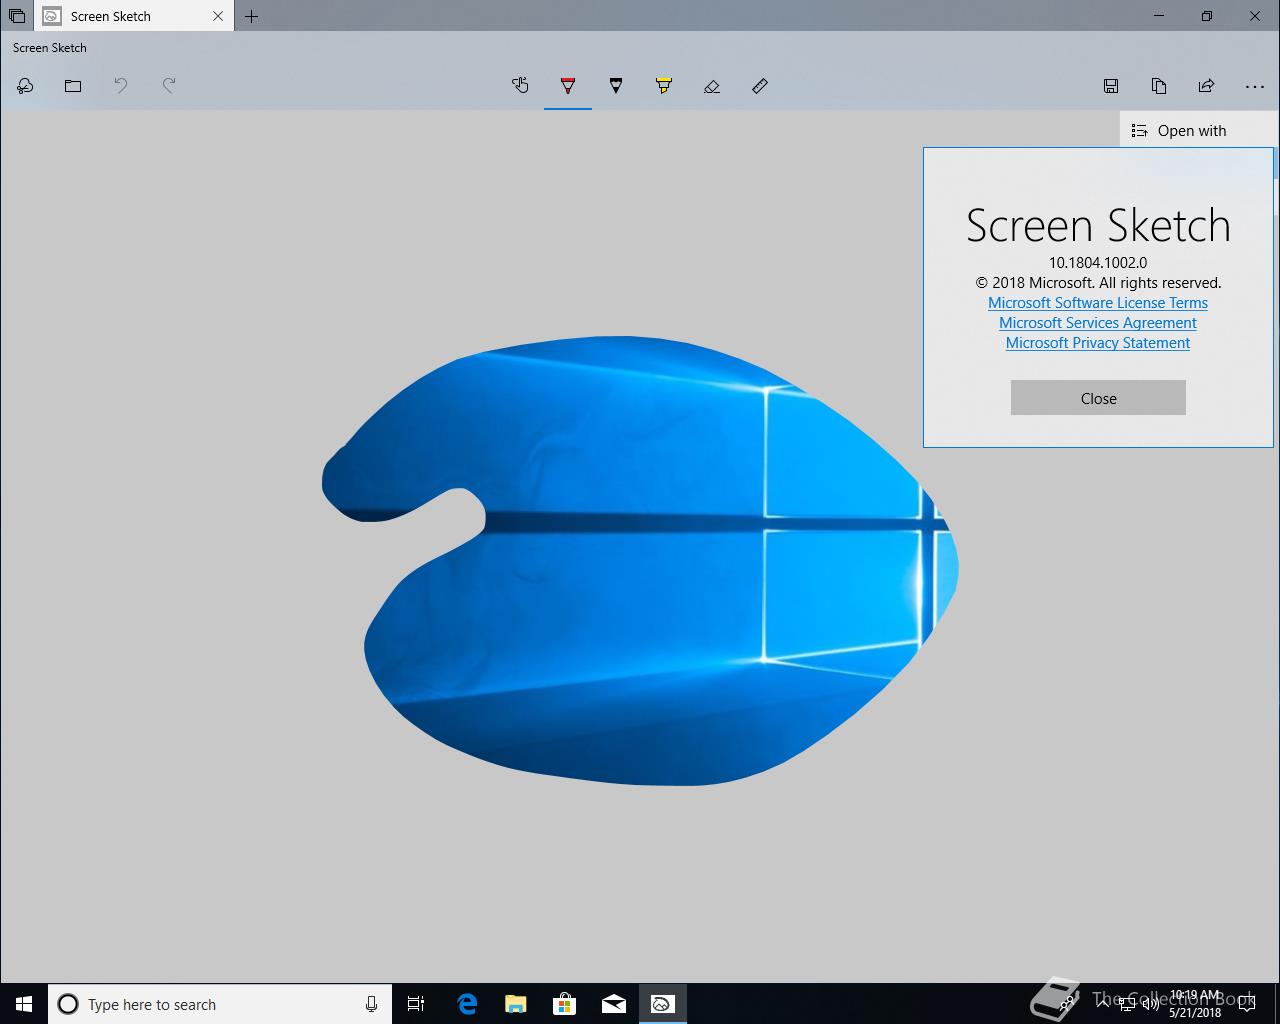
Task: Open Mail app from the taskbar
Action: 613,1004
